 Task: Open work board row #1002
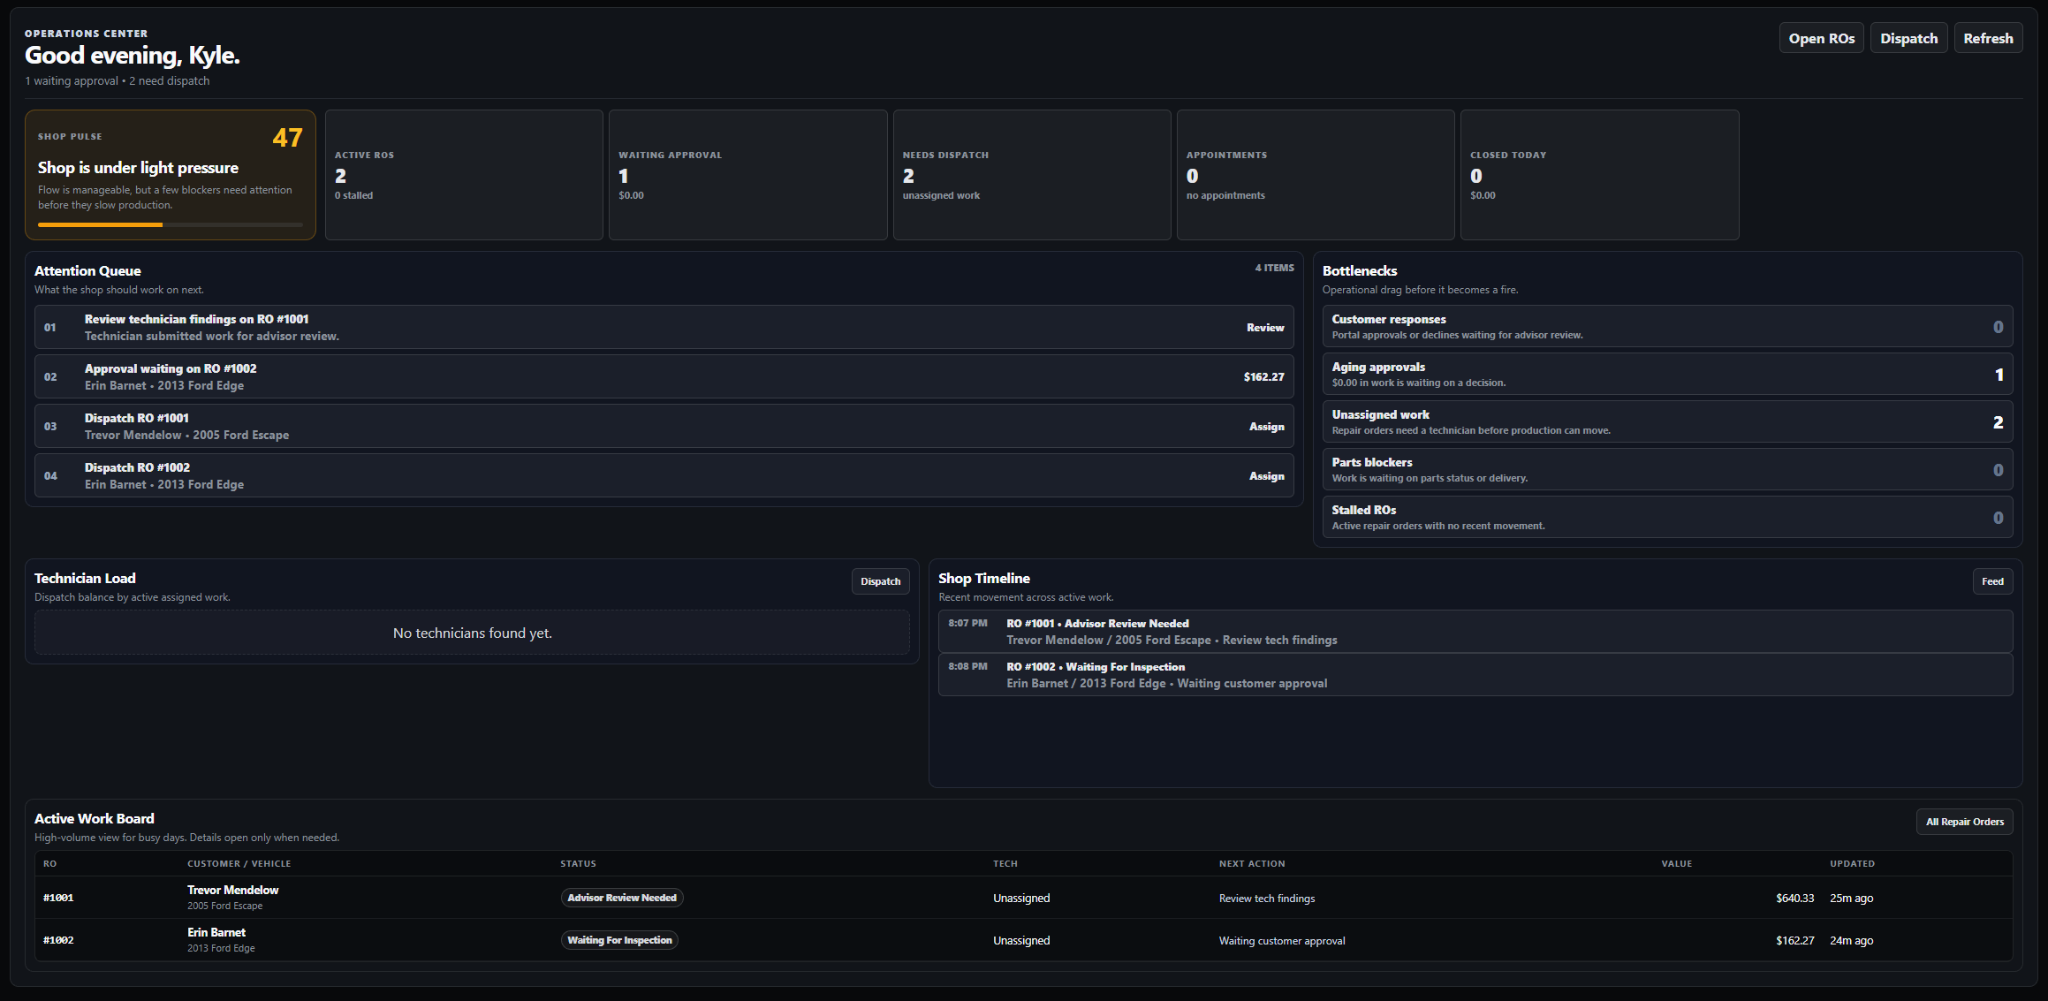pyautogui.click(x=1023, y=940)
